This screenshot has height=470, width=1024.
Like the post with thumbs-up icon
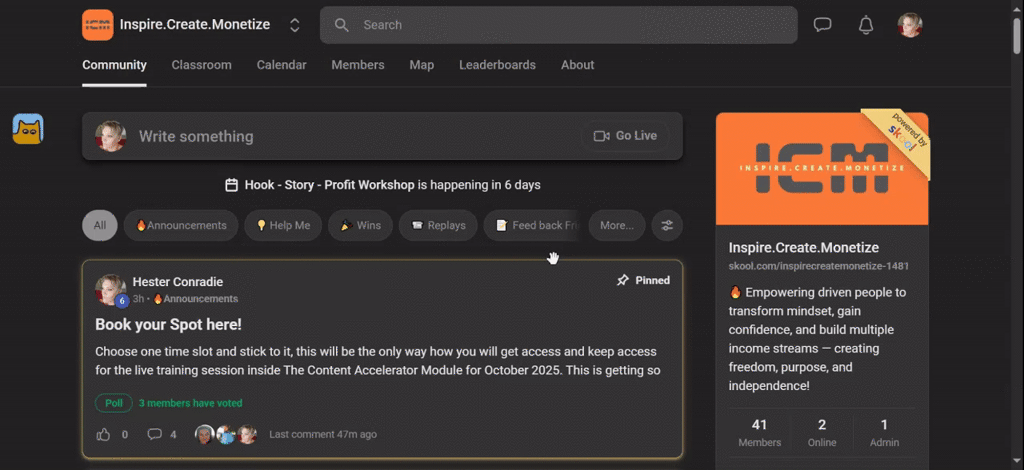[103, 434]
